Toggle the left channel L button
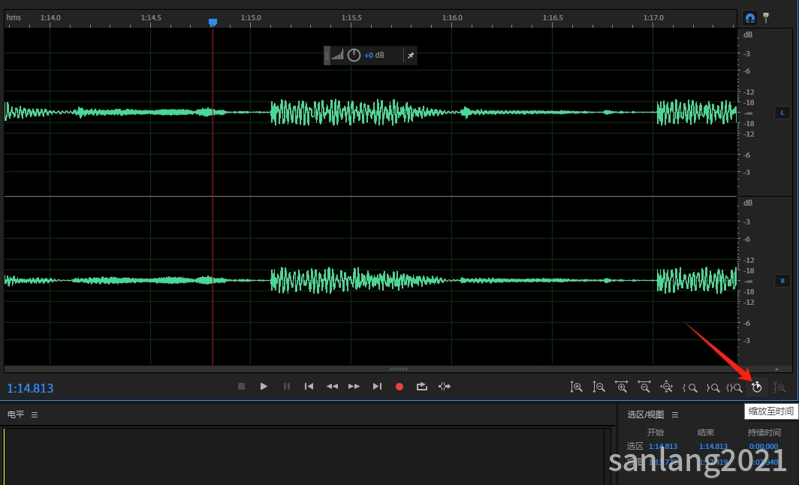799x485 pixels. 782,113
